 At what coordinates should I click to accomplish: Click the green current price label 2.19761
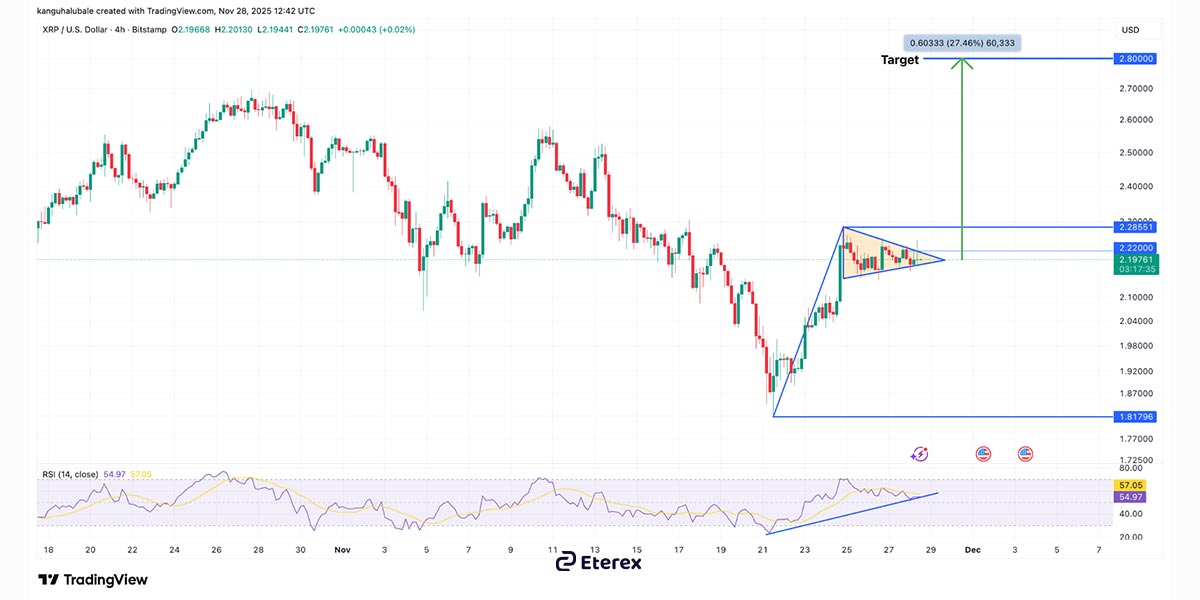1135,259
